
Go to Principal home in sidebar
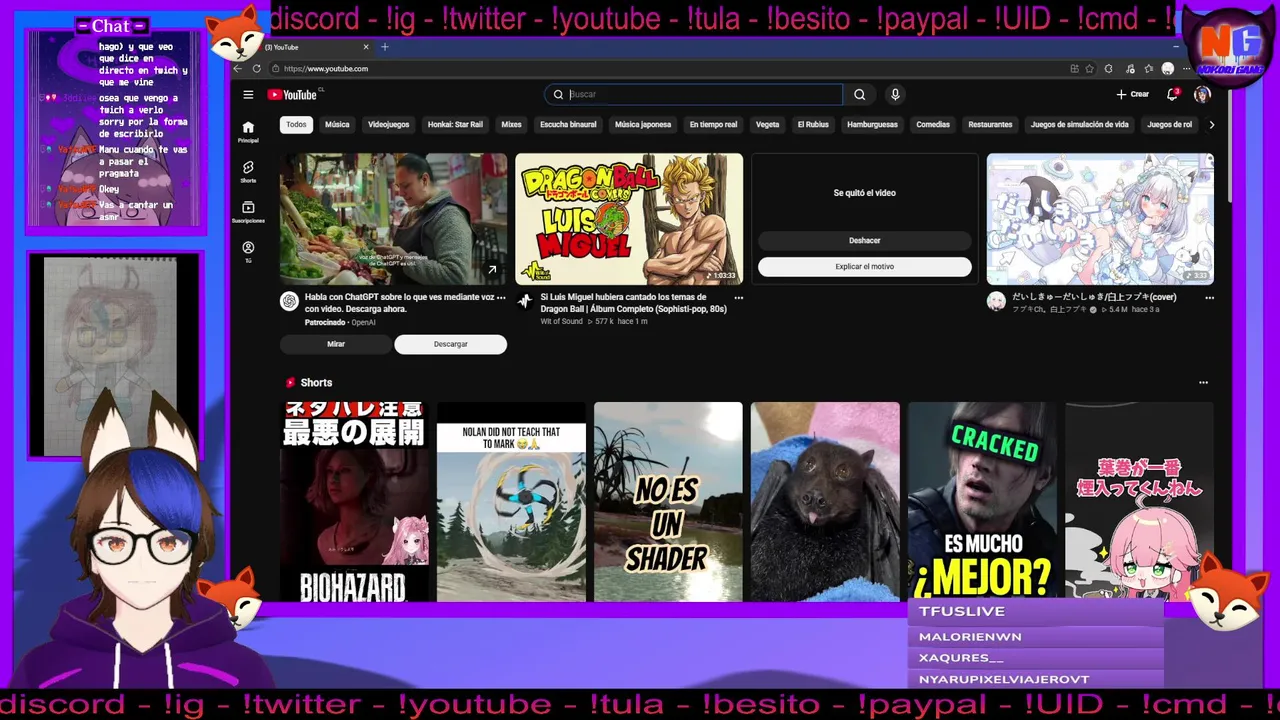pos(248,131)
